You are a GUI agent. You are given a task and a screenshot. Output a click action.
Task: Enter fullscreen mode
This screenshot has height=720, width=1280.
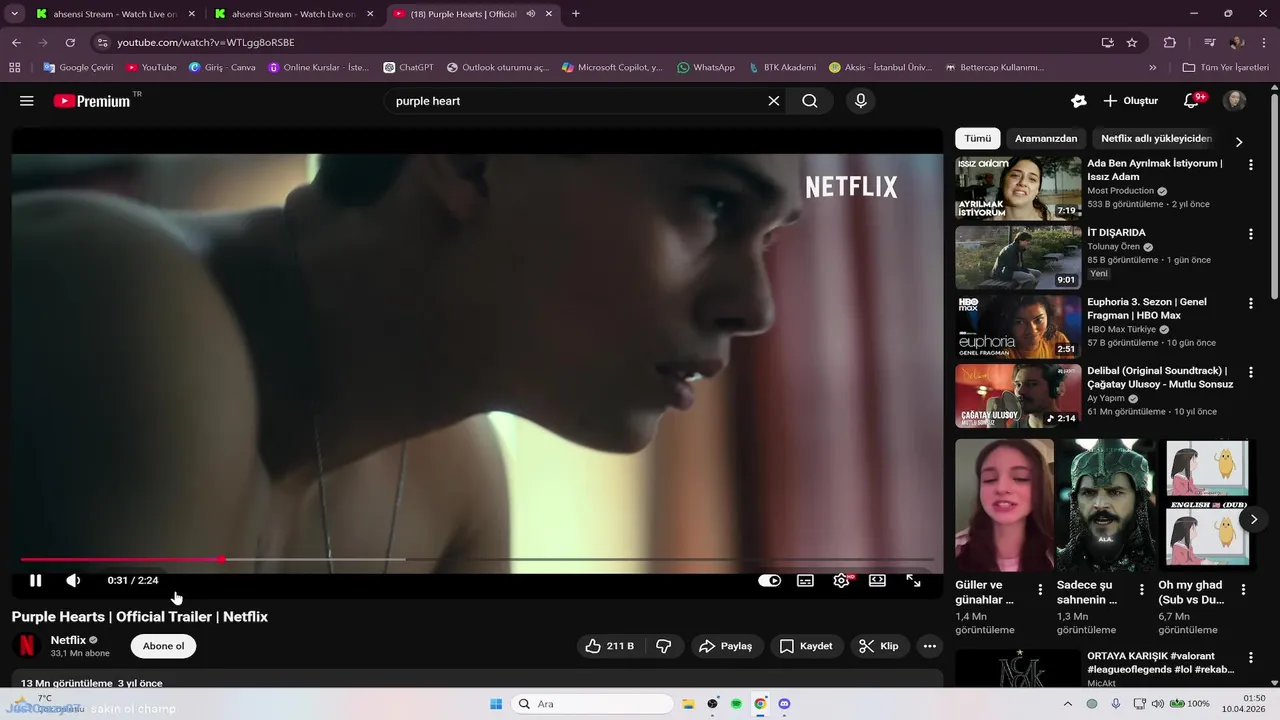click(913, 580)
